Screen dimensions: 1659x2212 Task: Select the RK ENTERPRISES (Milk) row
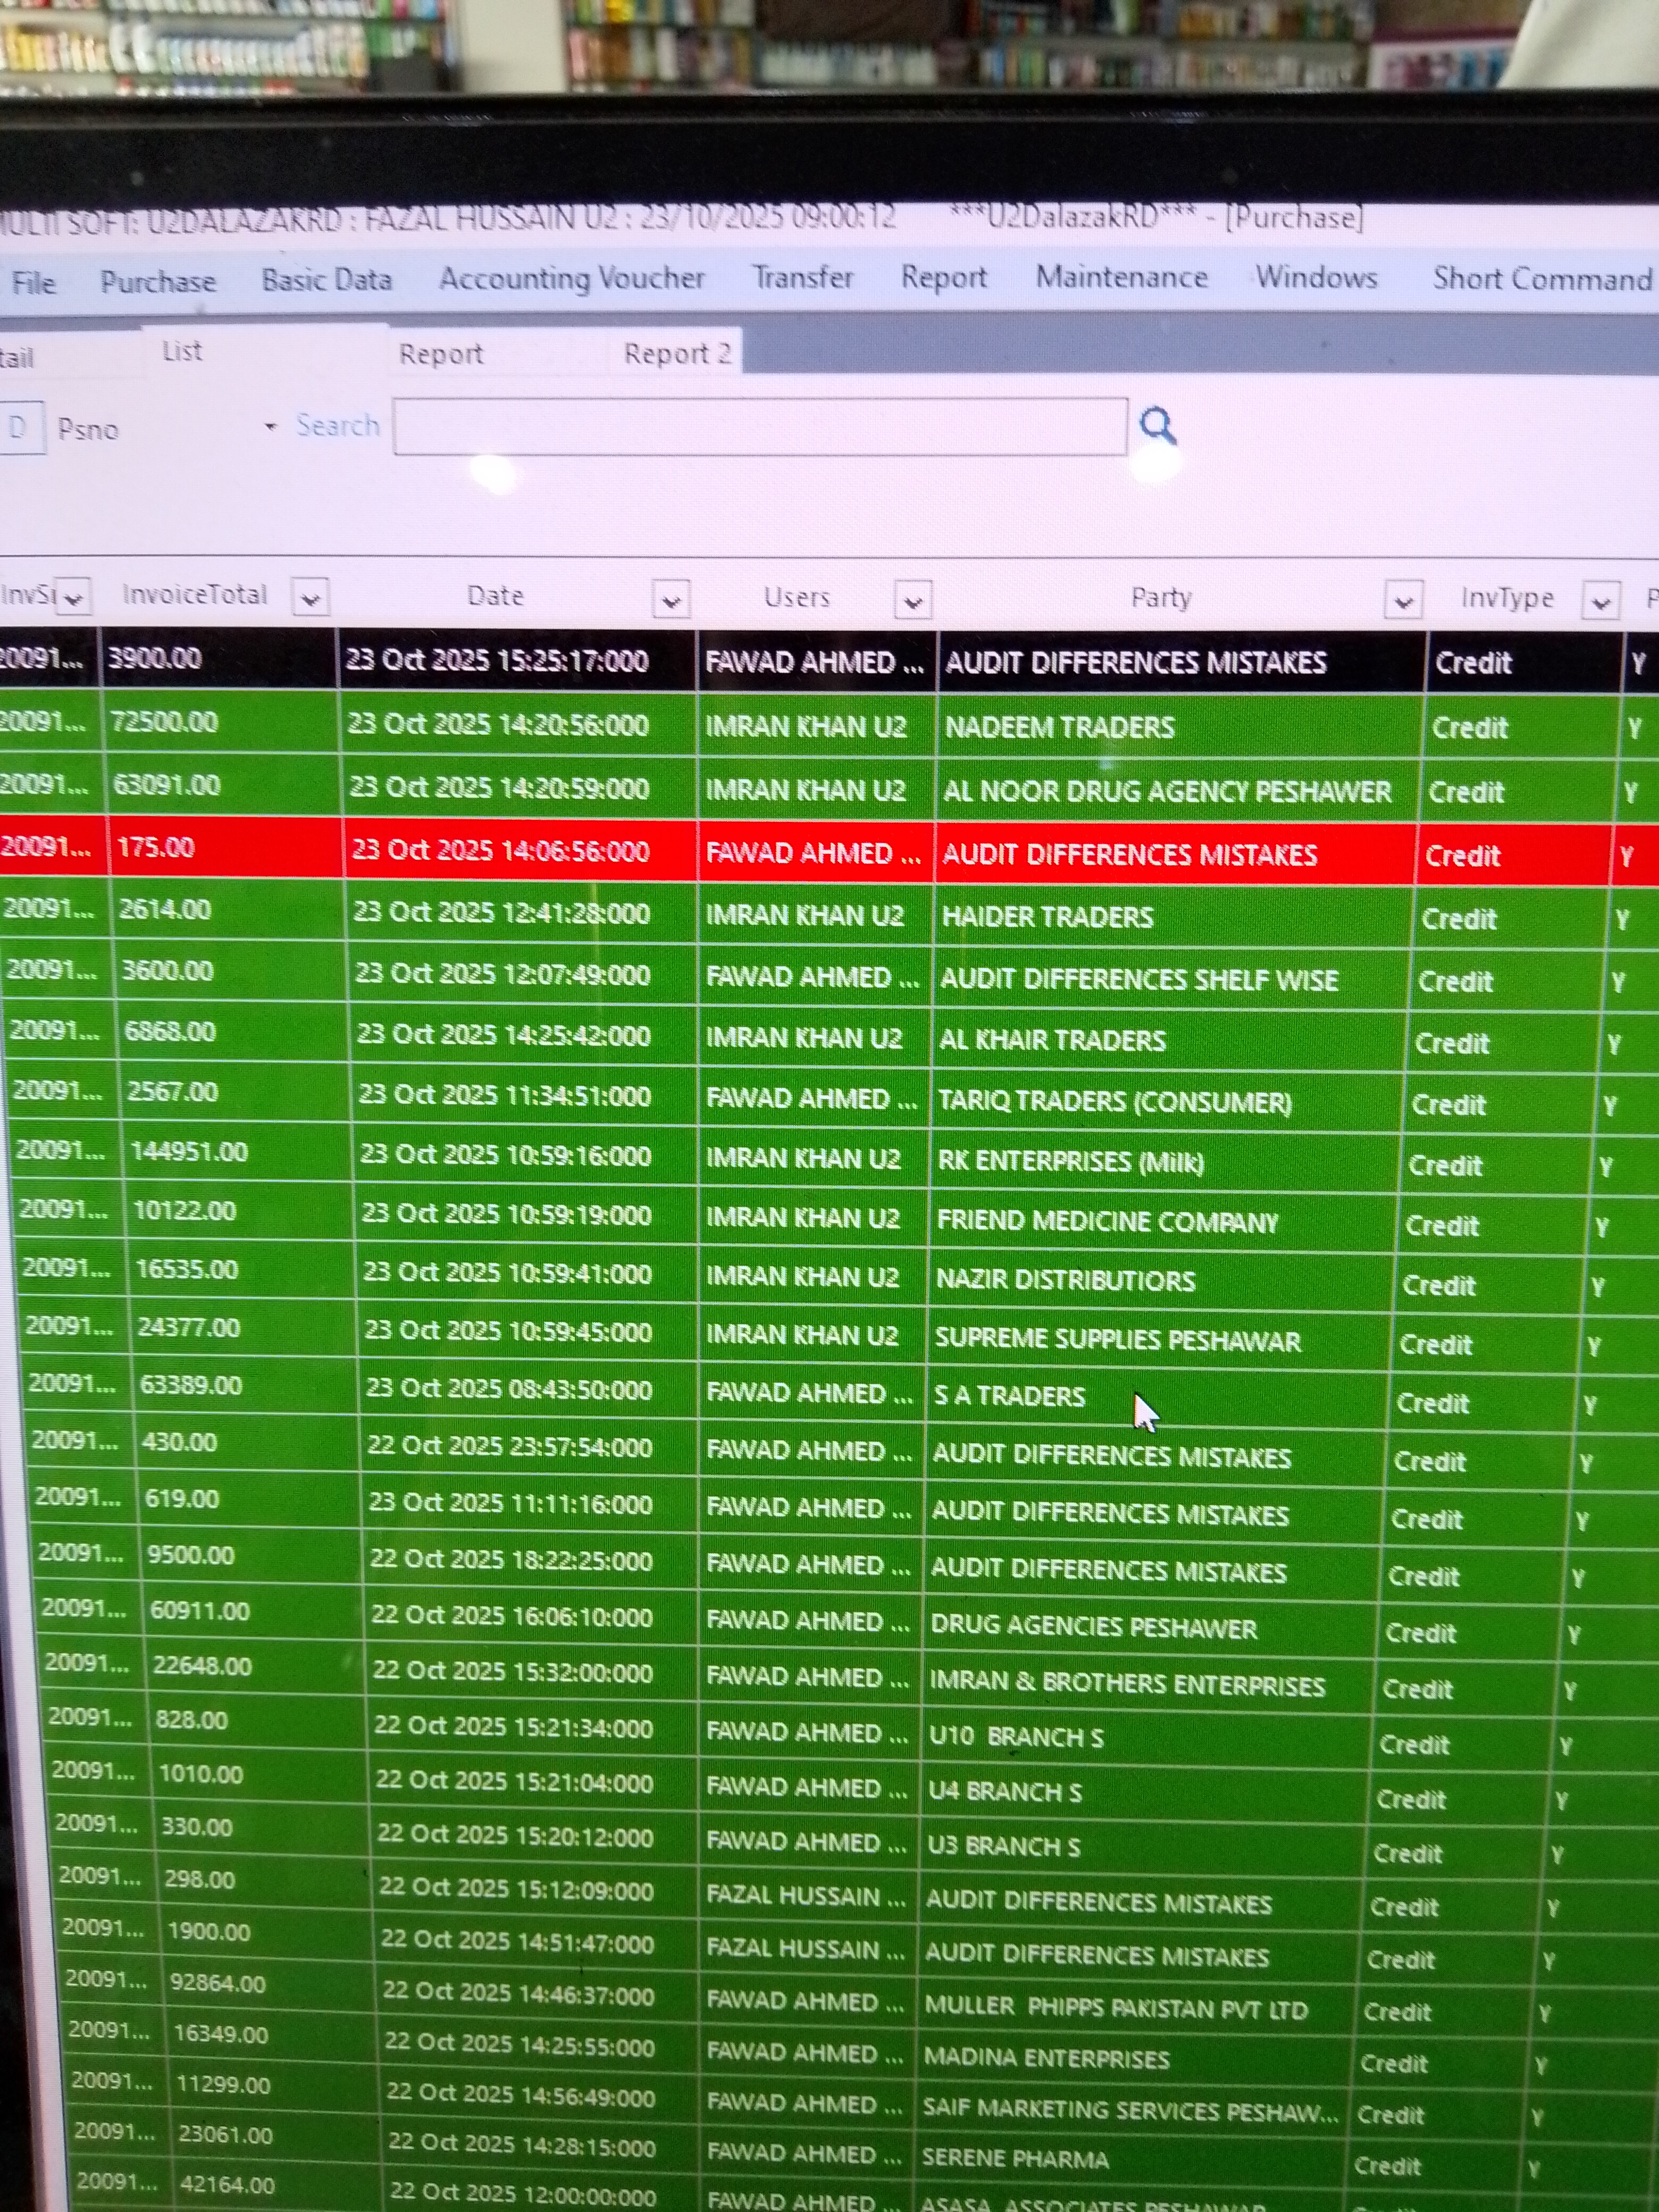point(1070,1161)
